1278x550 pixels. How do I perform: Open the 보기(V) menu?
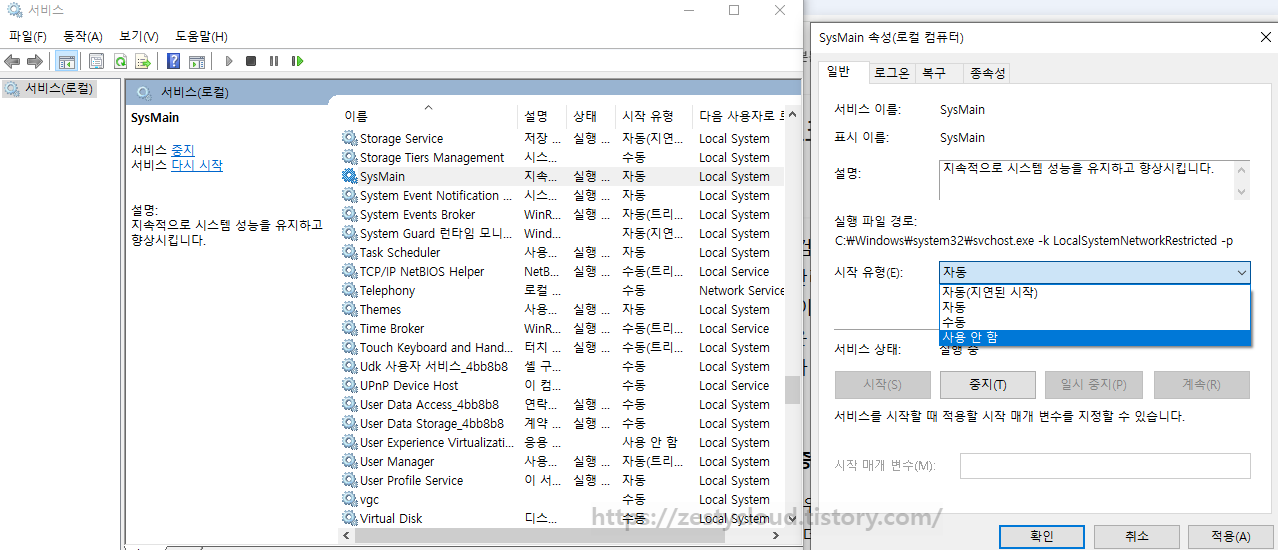(x=139, y=36)
